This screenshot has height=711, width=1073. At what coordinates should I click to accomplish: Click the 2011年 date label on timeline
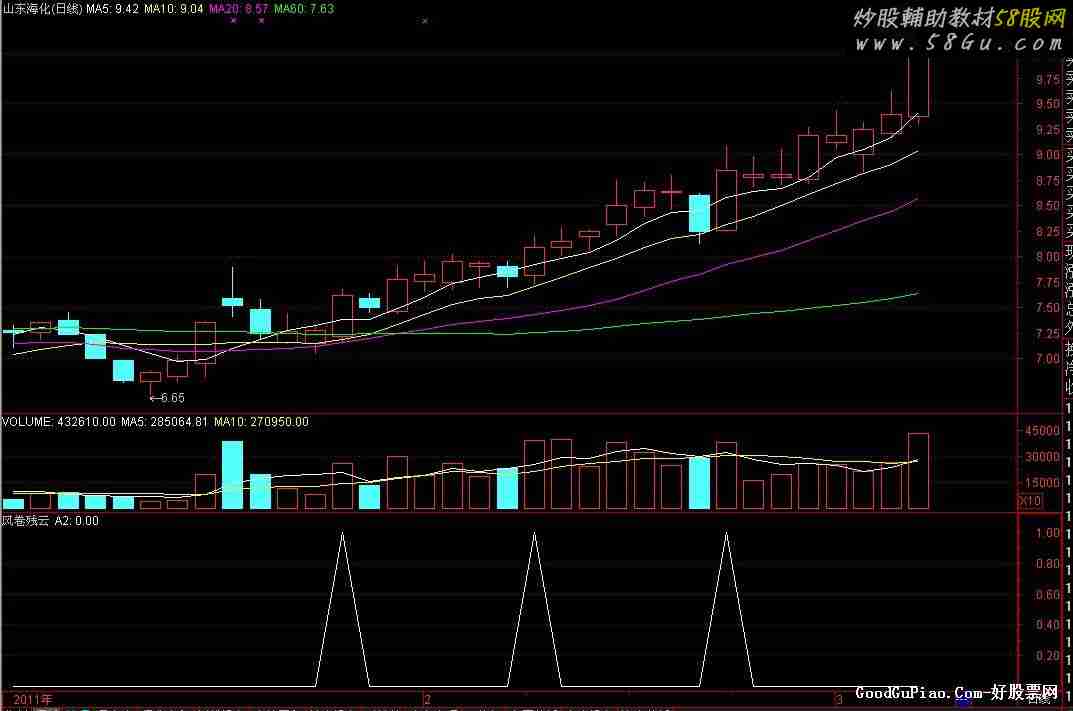(x=30, y=697)
